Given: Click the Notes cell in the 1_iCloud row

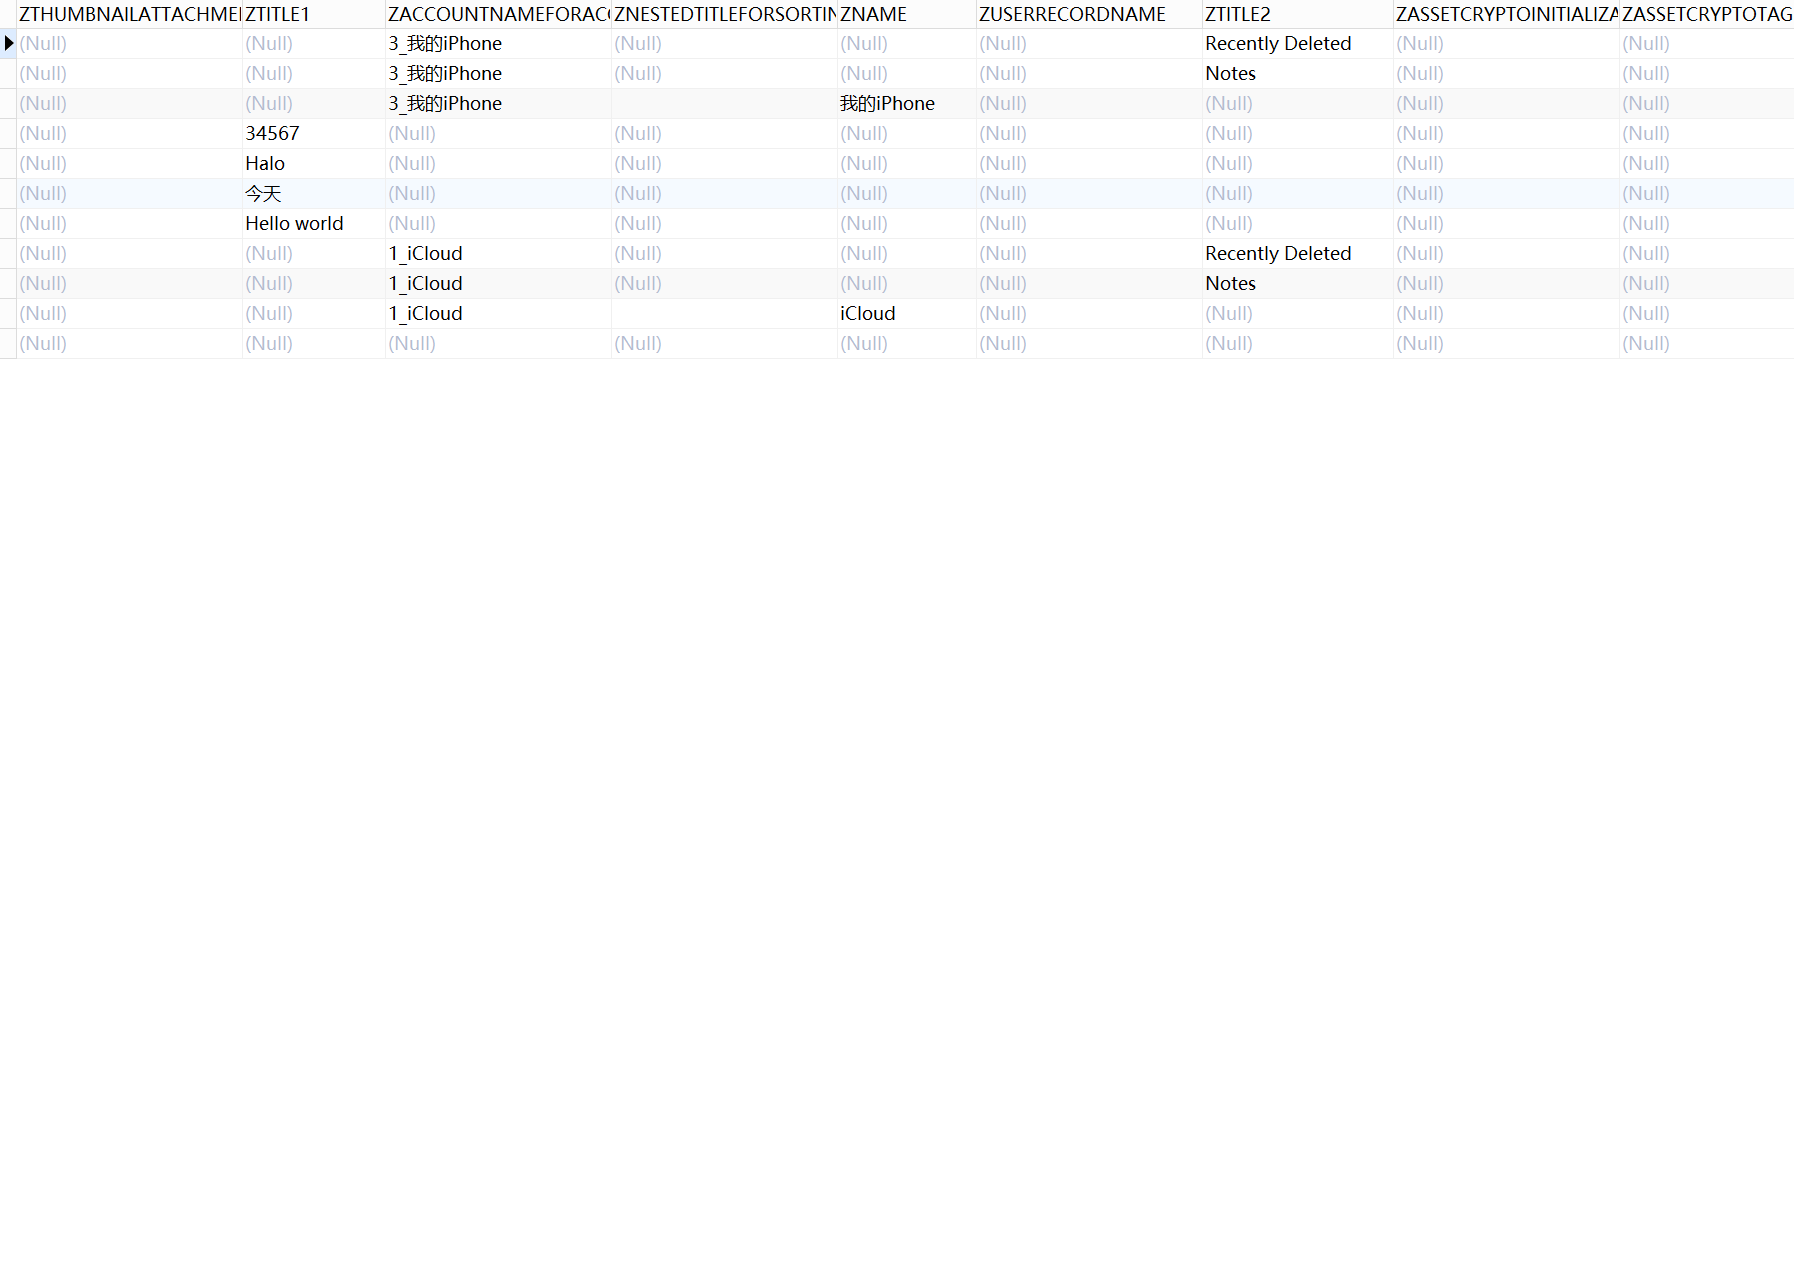Looking at the screenshot, I should [1230, 283].
